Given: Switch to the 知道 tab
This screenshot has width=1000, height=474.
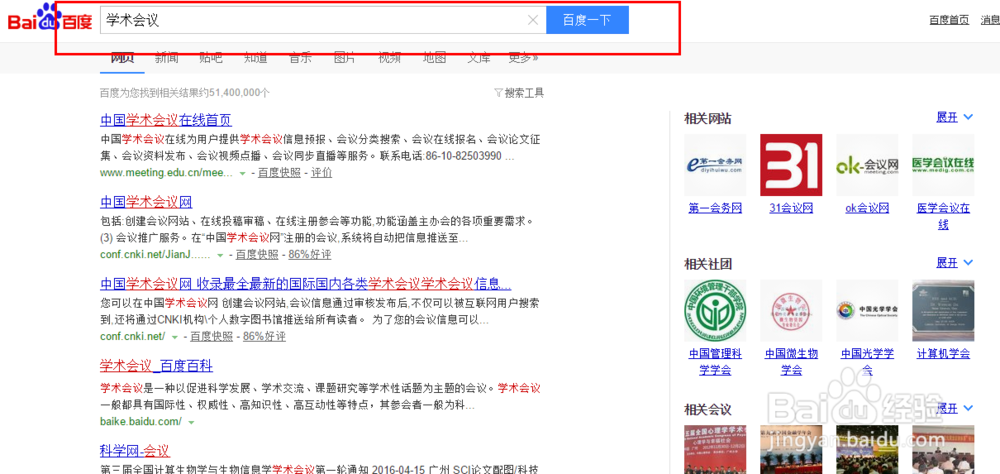Looking at the screenshot, I should pos(256,57).
